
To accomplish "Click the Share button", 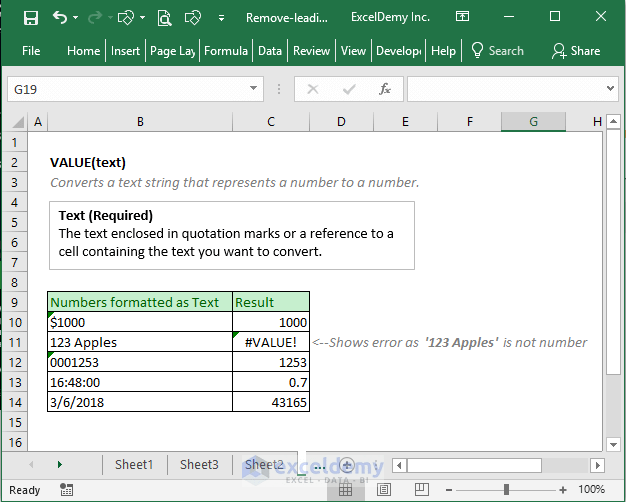I will 576,51.
